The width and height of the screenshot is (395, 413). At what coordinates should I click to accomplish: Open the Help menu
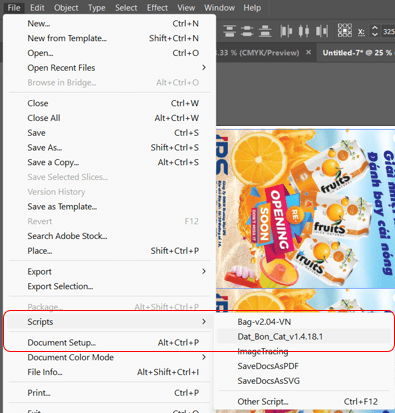tap(252, 7)
